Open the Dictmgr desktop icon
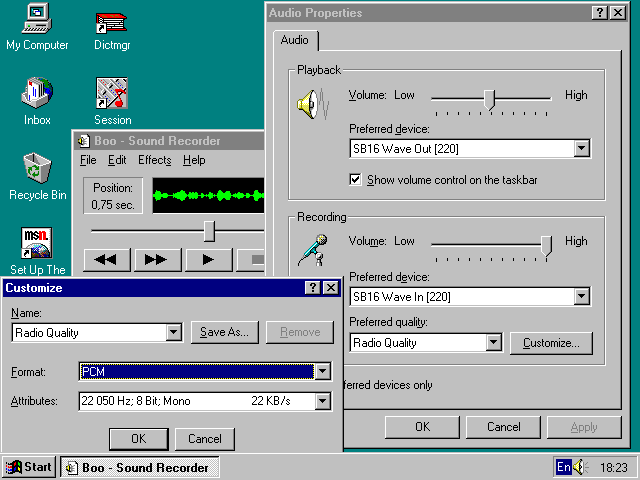The image size is (640, 480). (111, 22)
